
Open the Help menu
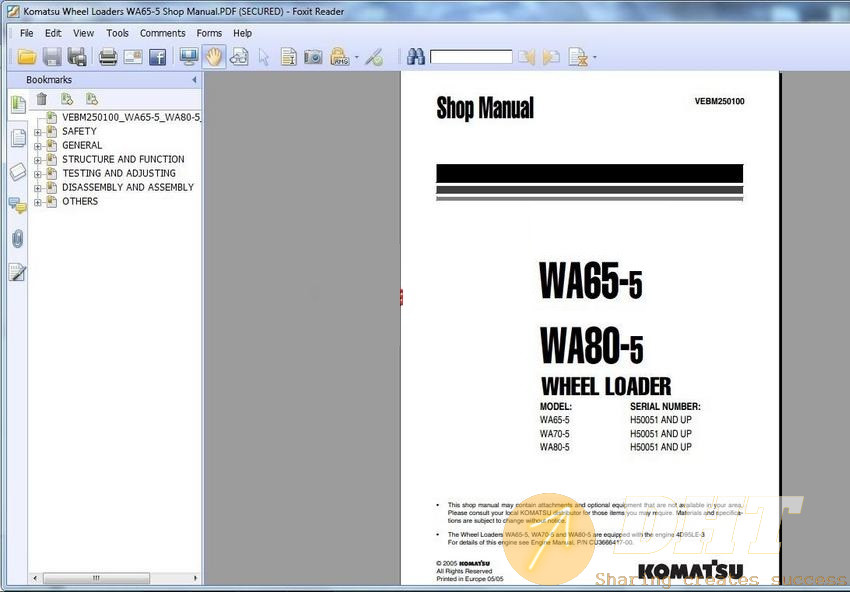pyautogui.click(x=242, y=33)
